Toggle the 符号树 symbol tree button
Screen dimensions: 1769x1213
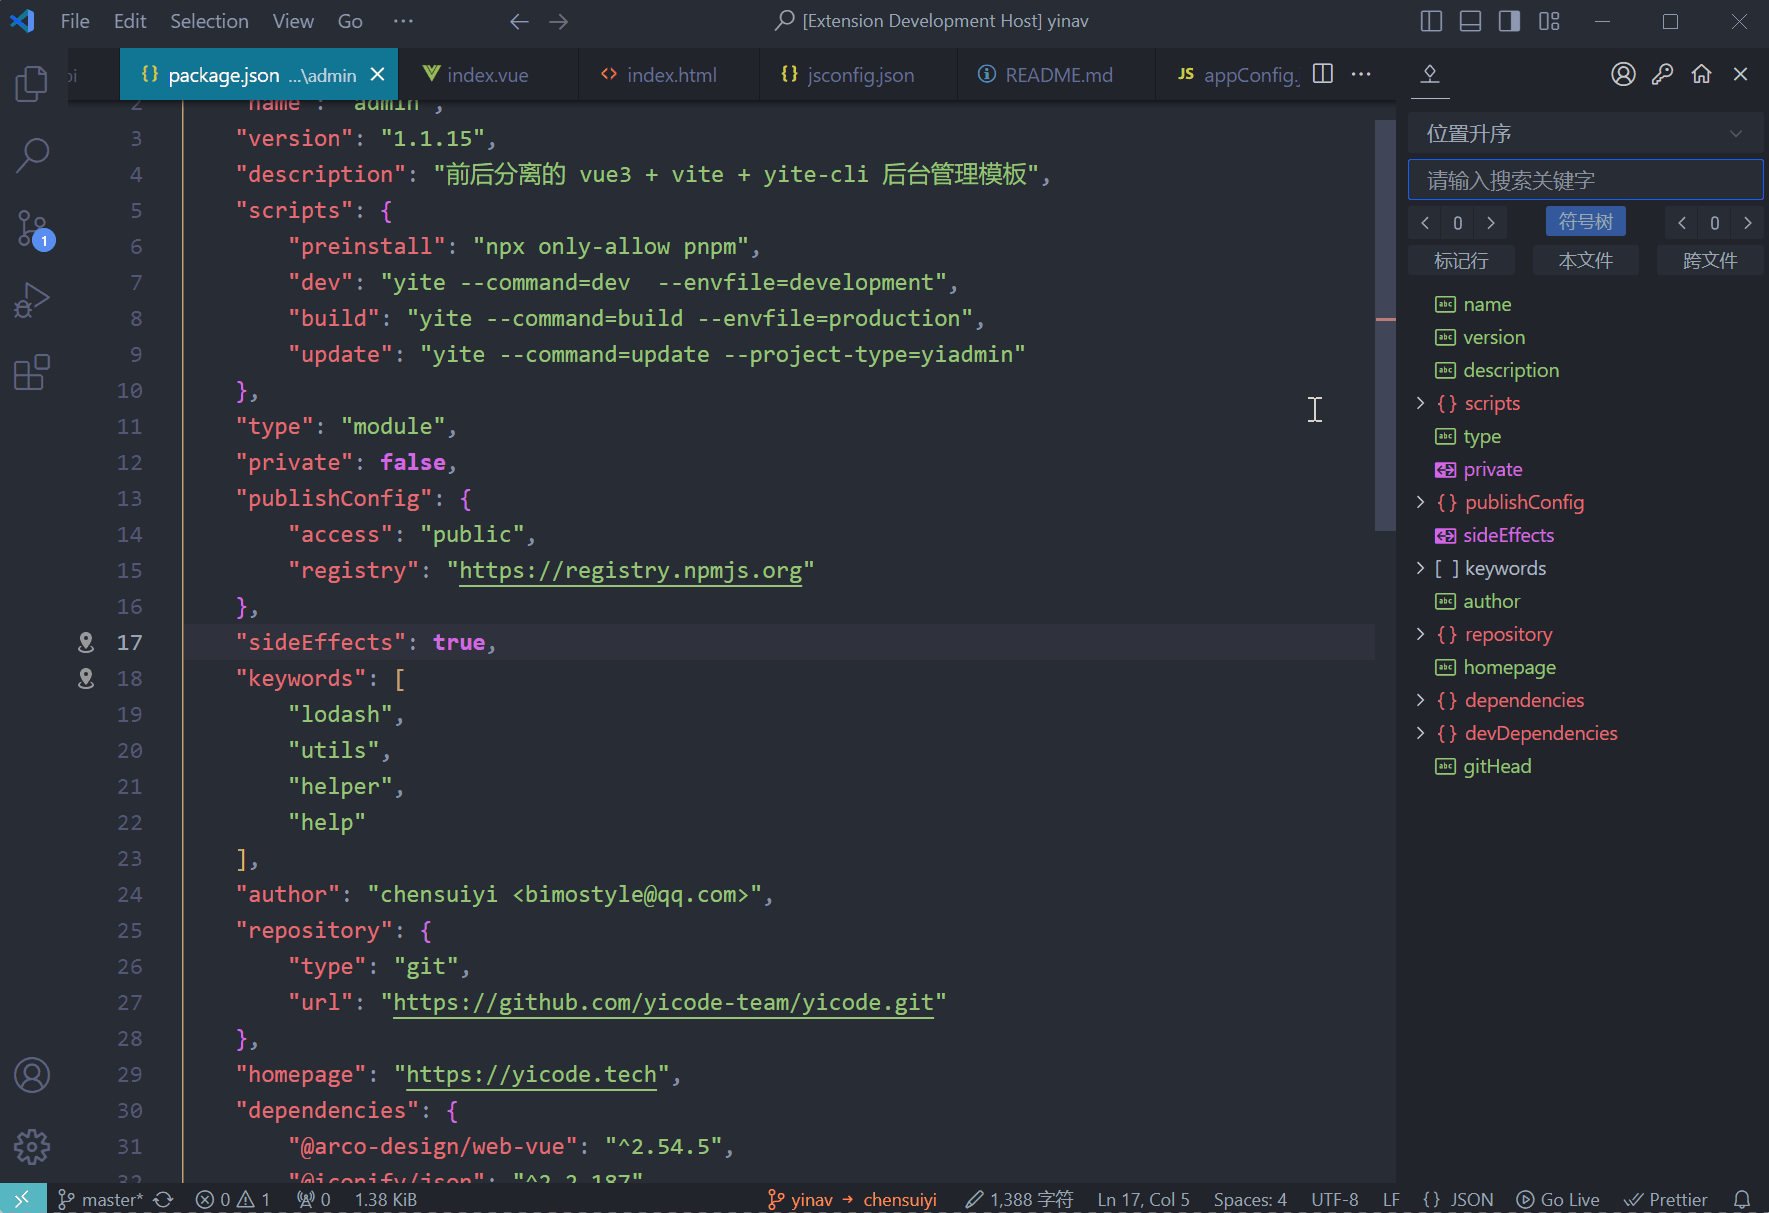point(1585,222)
